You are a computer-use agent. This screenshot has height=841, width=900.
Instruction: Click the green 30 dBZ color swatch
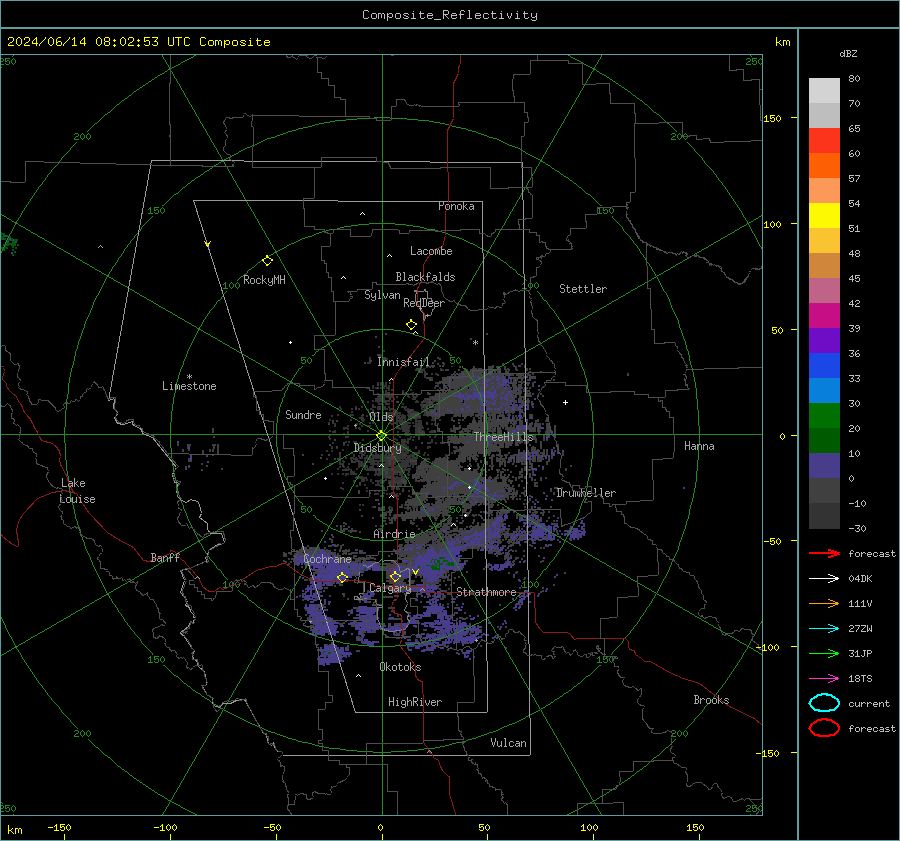pyautogui.click(x=824, y=415)
